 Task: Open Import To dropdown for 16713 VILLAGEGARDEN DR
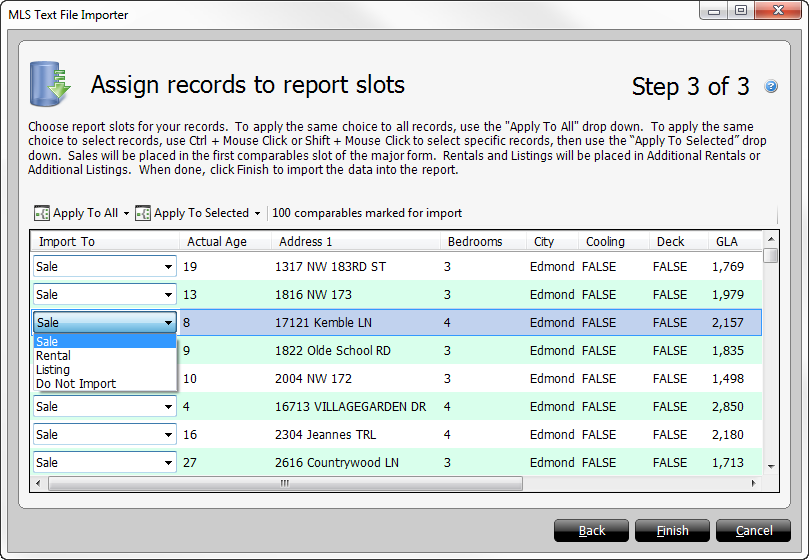pos(167,407)
